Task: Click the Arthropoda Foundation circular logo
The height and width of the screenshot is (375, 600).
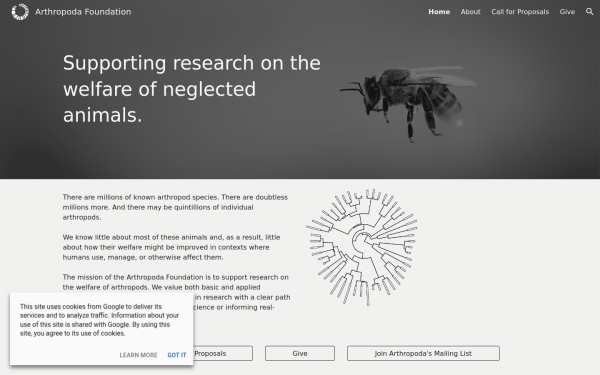Action: click(x=20, y=11)
